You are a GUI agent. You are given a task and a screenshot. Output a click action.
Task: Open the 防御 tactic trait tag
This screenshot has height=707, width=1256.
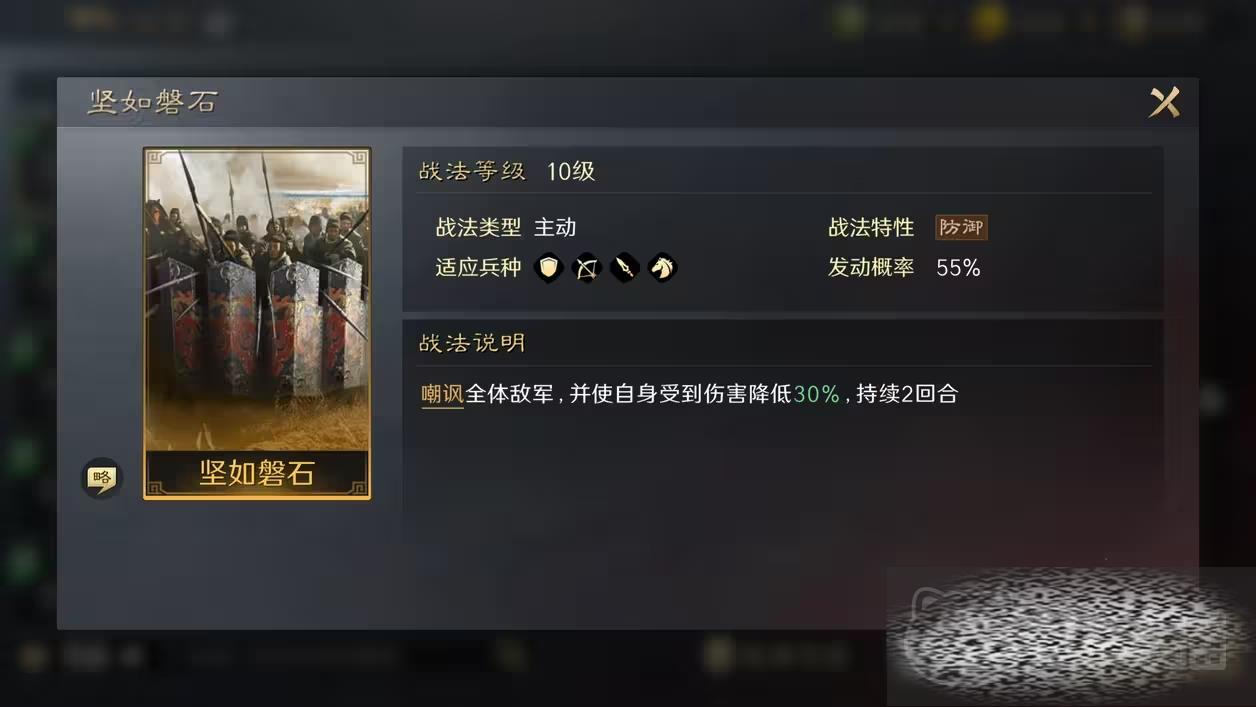961,227
